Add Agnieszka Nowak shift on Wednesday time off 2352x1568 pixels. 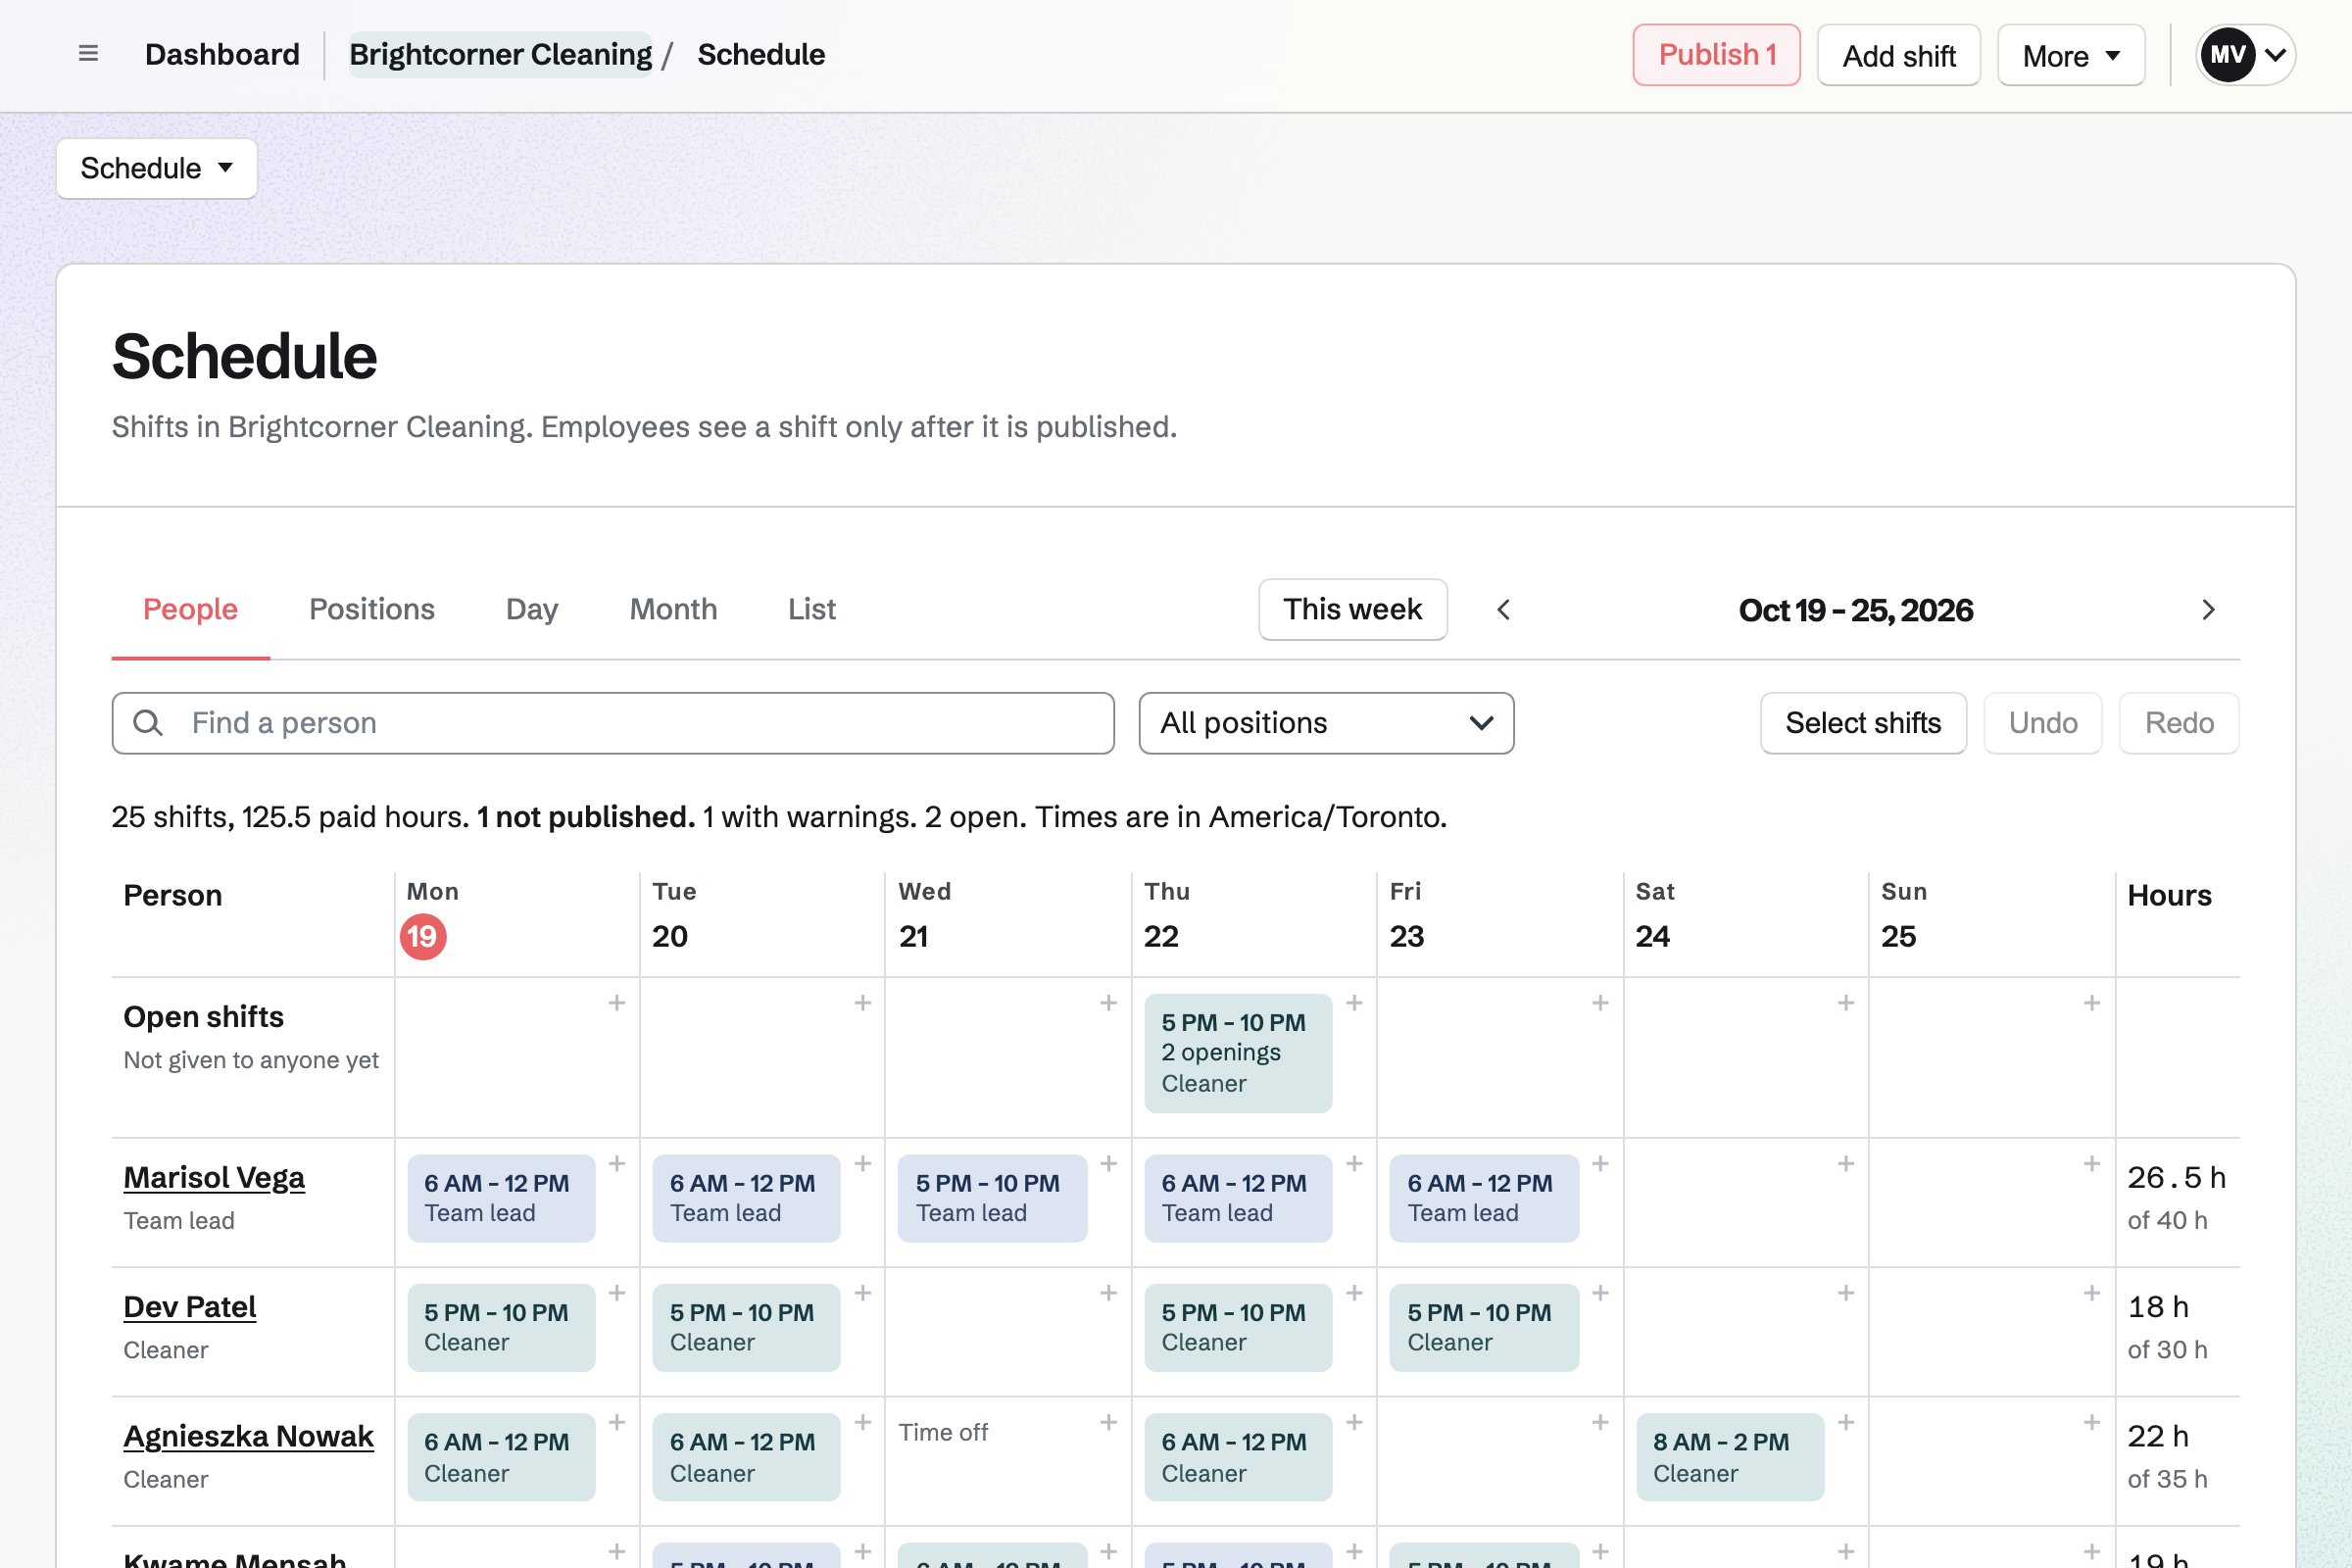point(1108,1422)
